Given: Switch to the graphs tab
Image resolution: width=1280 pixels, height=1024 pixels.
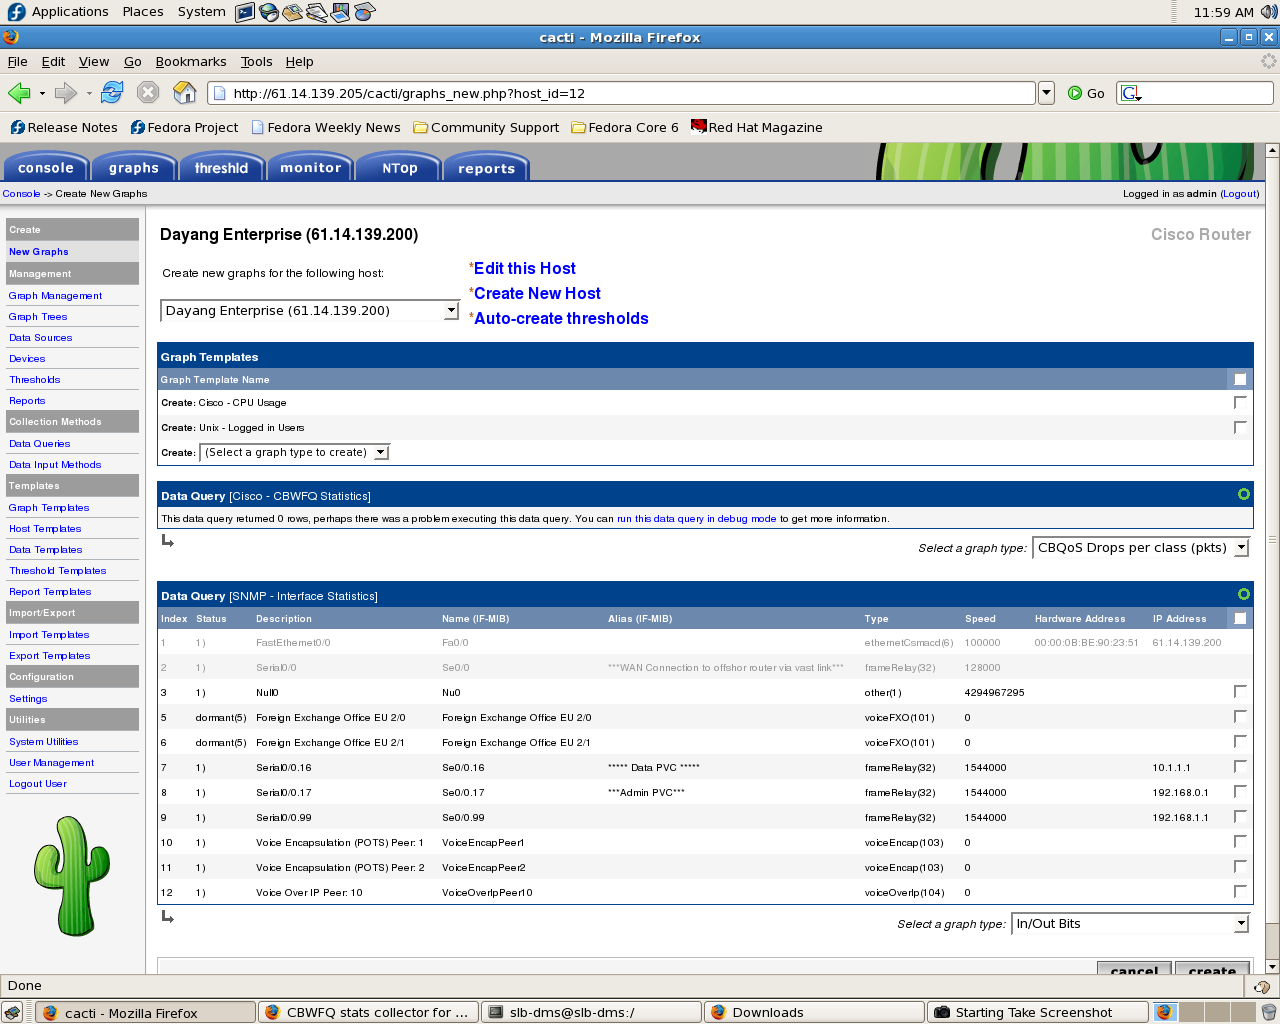Looking at the screenshot, I should [x=134, y=167].
